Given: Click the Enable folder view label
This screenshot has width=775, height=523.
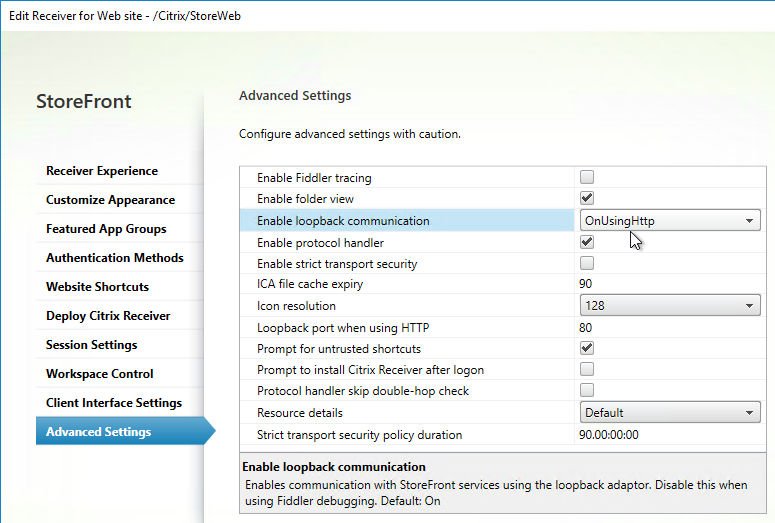Looking at the screenshot, I should (305, 199).
